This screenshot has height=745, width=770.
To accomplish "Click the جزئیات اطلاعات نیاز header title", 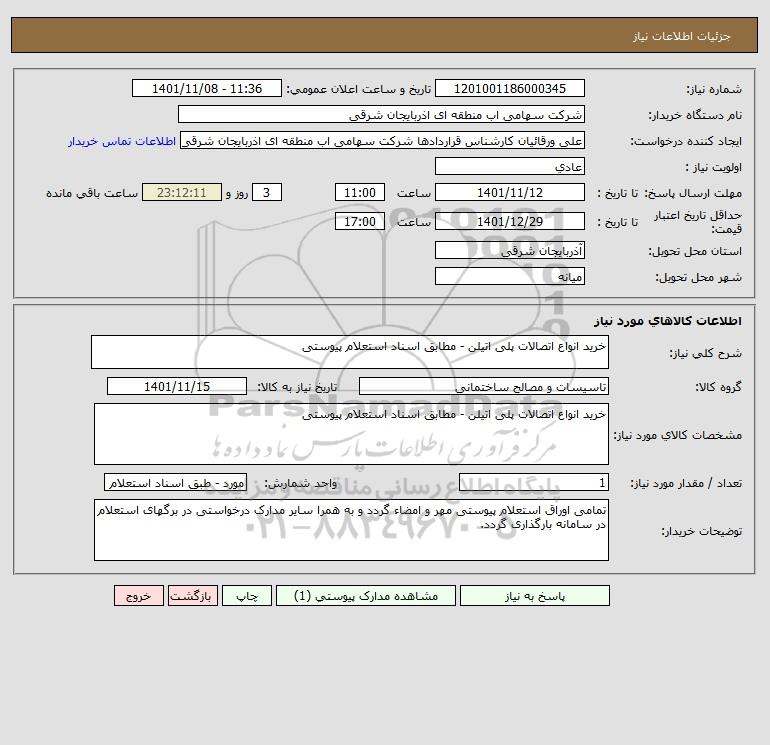I will click(682, 36).
